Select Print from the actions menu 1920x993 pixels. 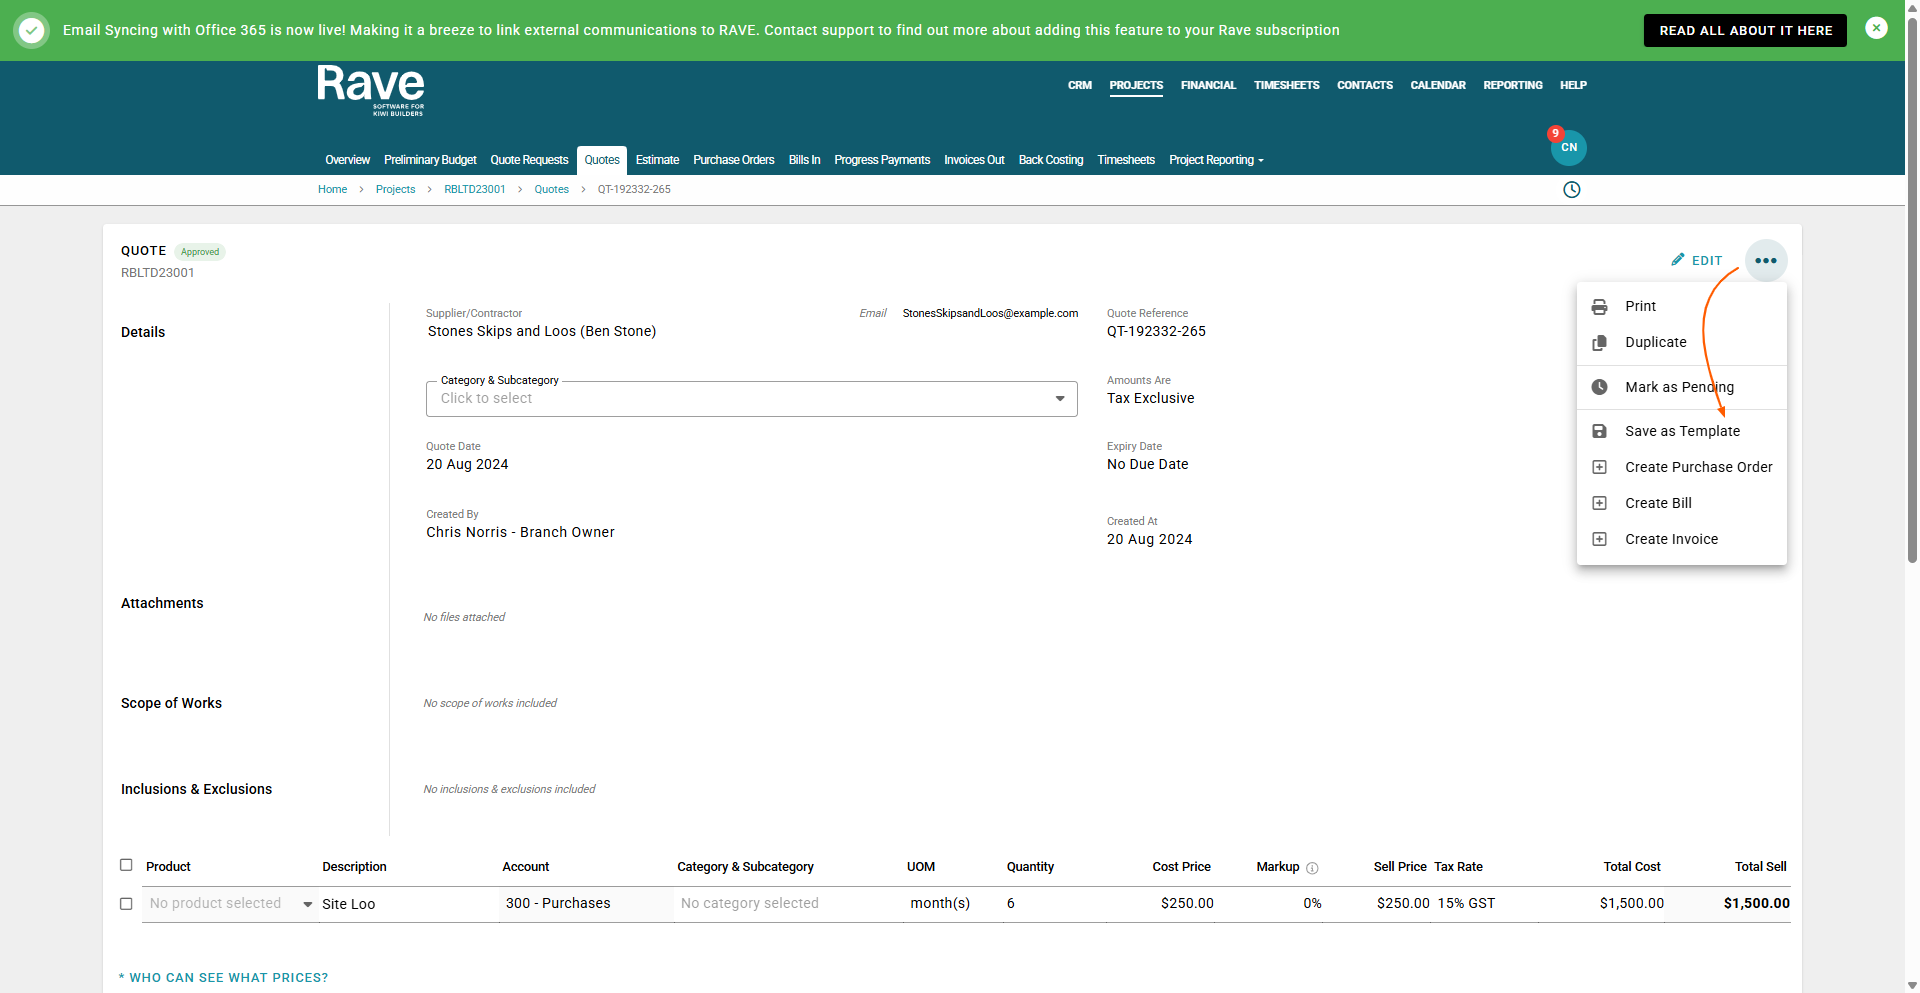tap(1682, 307)
